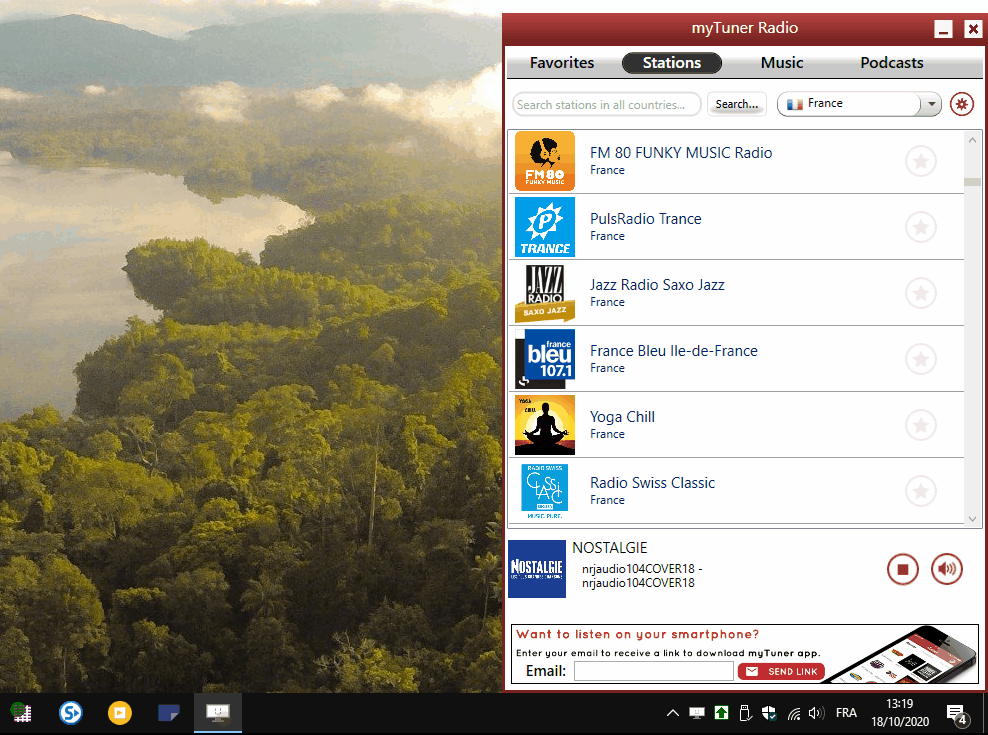Viewport: 988px width, 735px height.
Task: Toggle the Yoga Chill favorite star
Action: 921,425
